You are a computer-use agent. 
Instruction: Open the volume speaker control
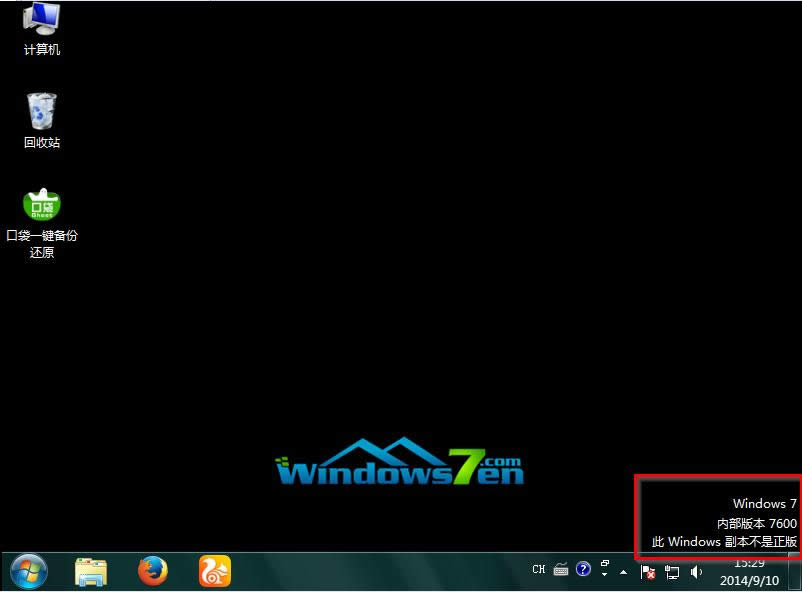tap(696, 572)
